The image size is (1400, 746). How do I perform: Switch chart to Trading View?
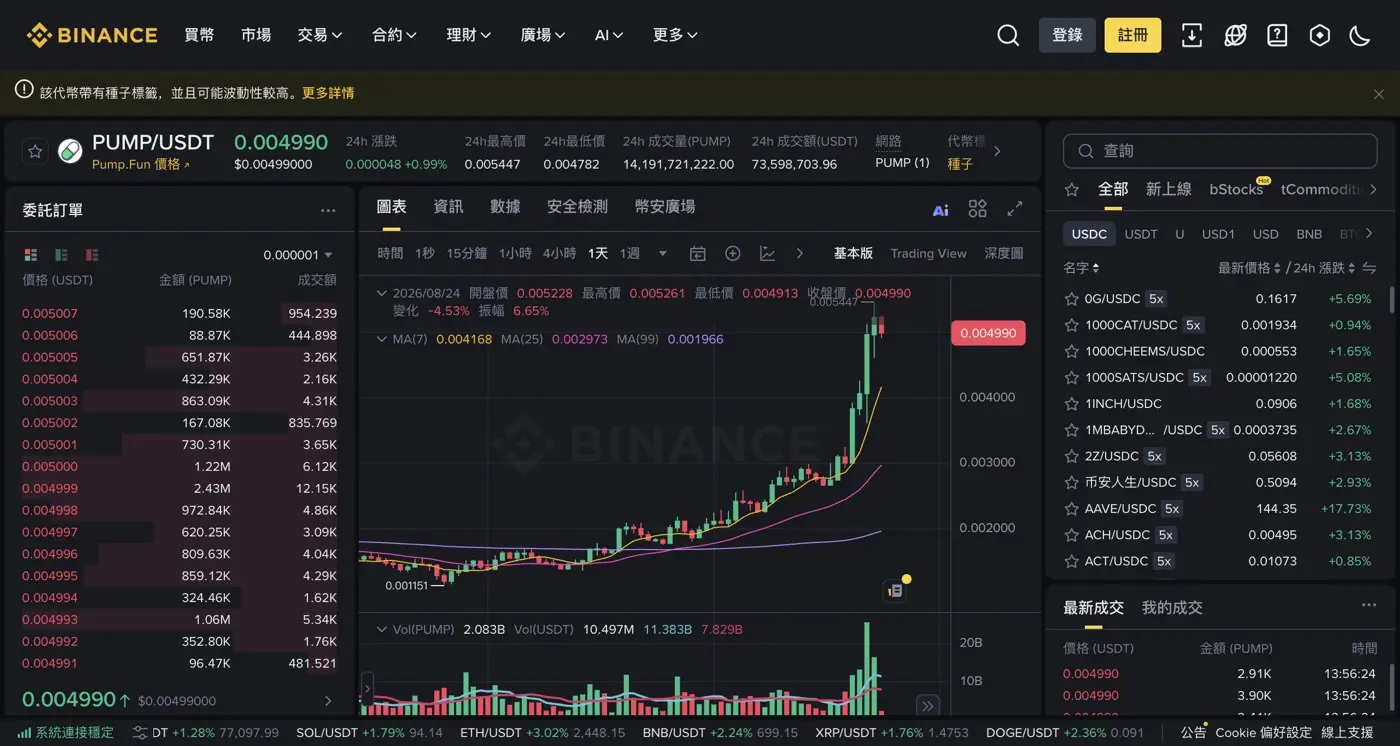[928, 254]
